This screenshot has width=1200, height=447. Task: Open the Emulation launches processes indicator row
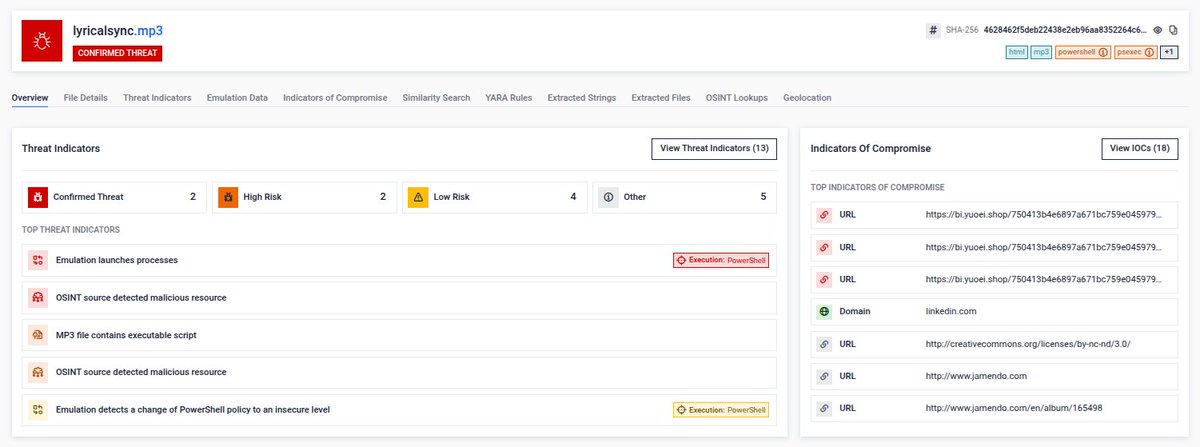399,260
